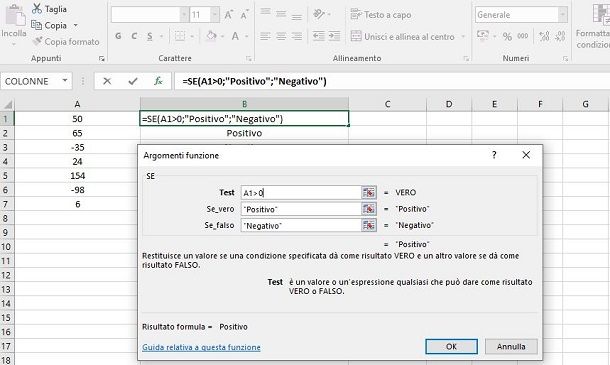The image size is (610, 365).
Task: Click the Incolla paste icon
Action: click(x=16, y=16)
